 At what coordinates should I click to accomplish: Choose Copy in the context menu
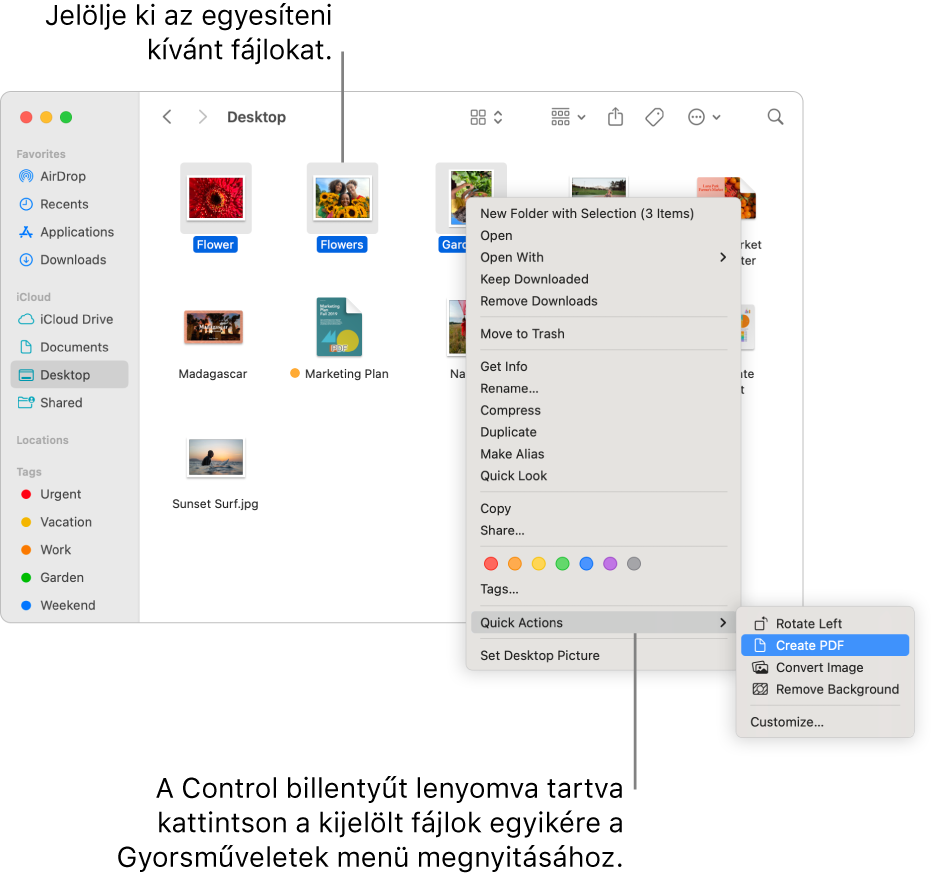click(x=495, y=509)
